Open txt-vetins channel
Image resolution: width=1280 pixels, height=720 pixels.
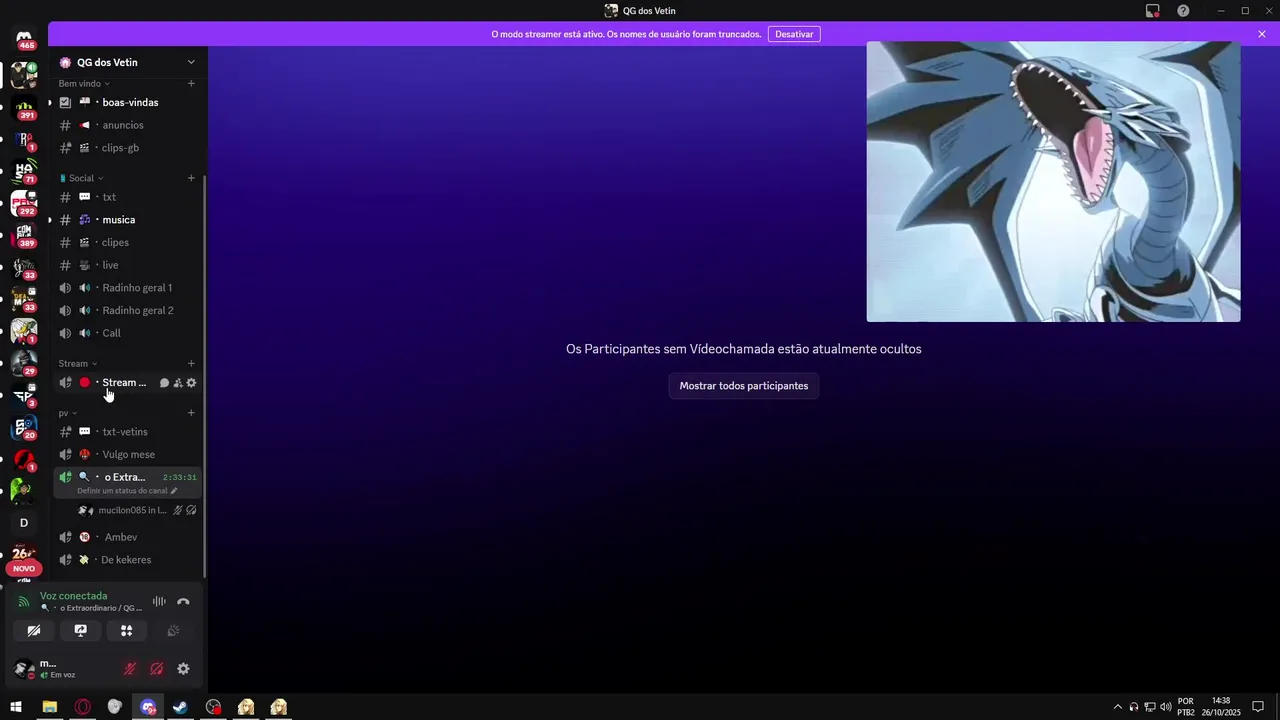[128, 432]
